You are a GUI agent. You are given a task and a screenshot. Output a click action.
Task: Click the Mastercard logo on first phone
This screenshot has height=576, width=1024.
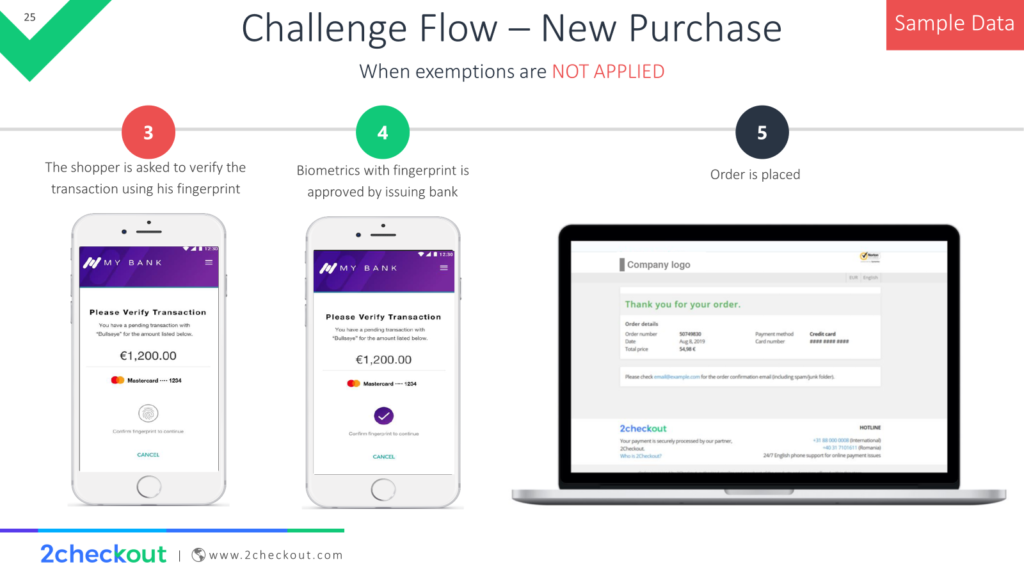click(x=118, y=380)
